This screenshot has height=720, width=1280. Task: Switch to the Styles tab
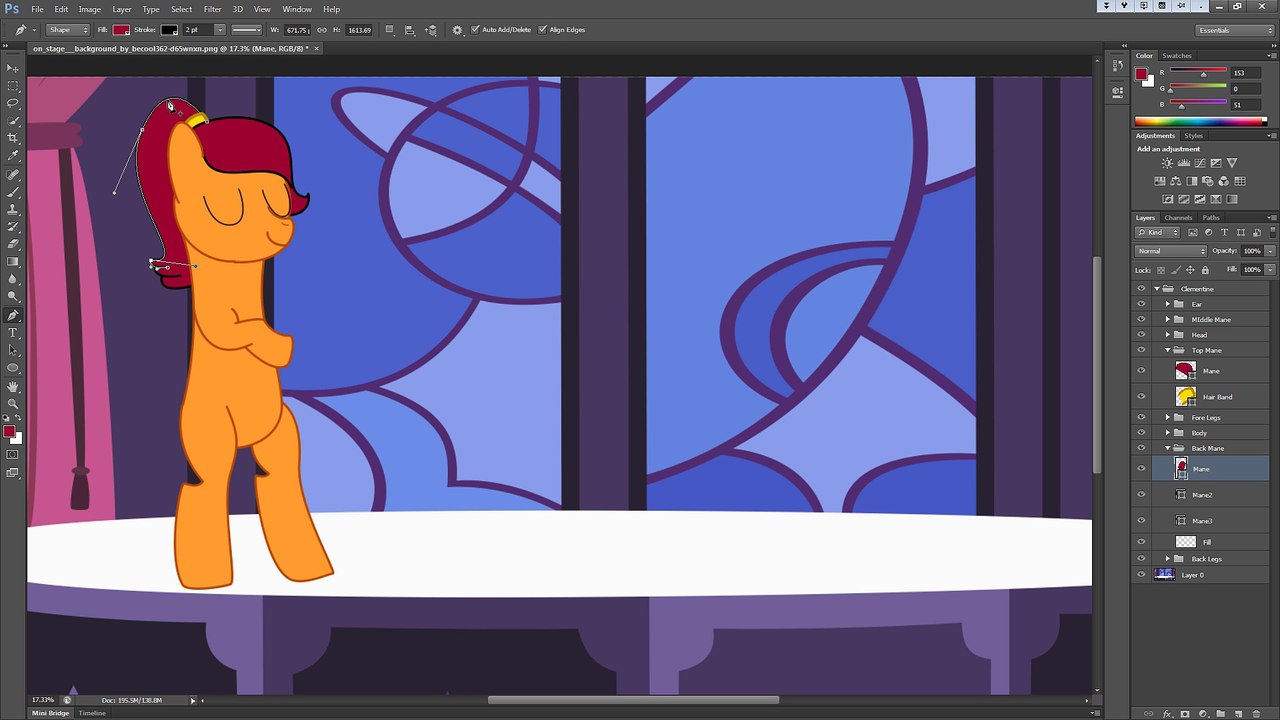coord(1194,136)
